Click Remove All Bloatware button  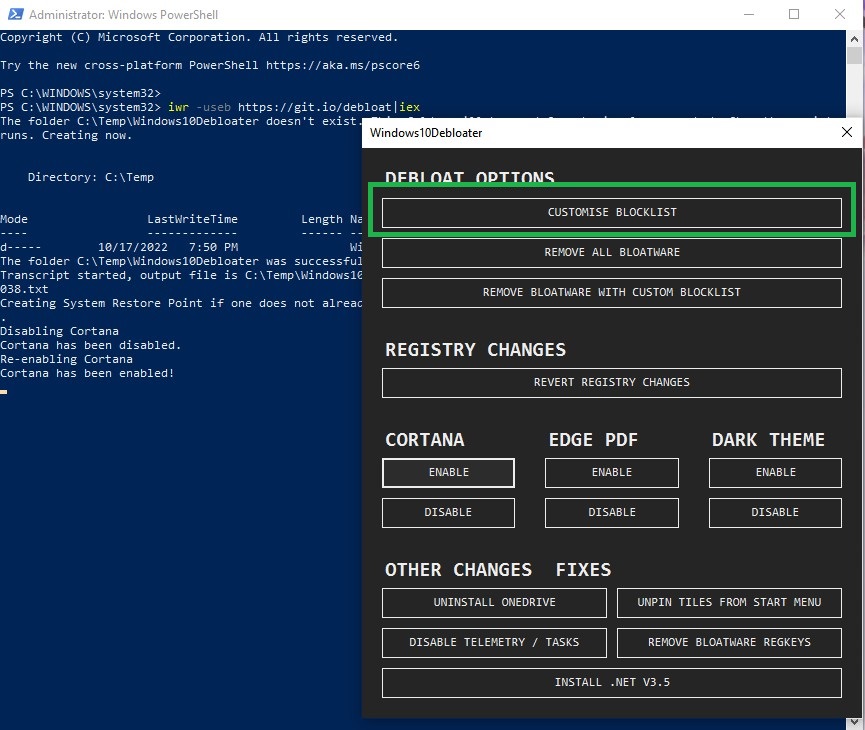coord(612,252)
